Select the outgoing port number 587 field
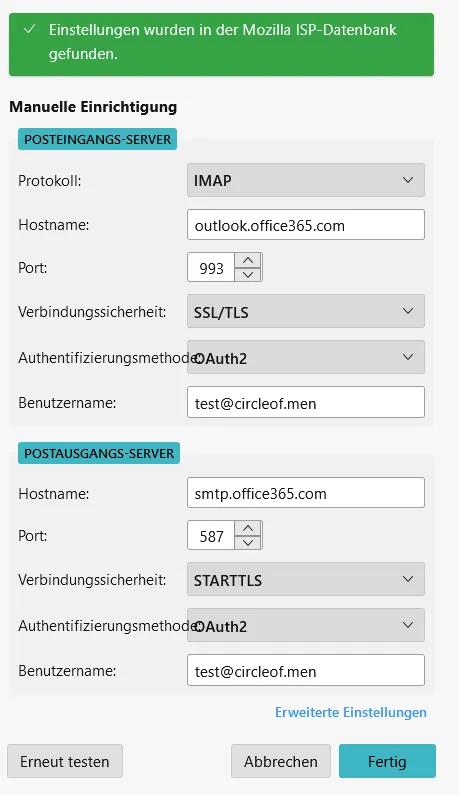Screen dimensions: 459x795 tap(211, 535)
